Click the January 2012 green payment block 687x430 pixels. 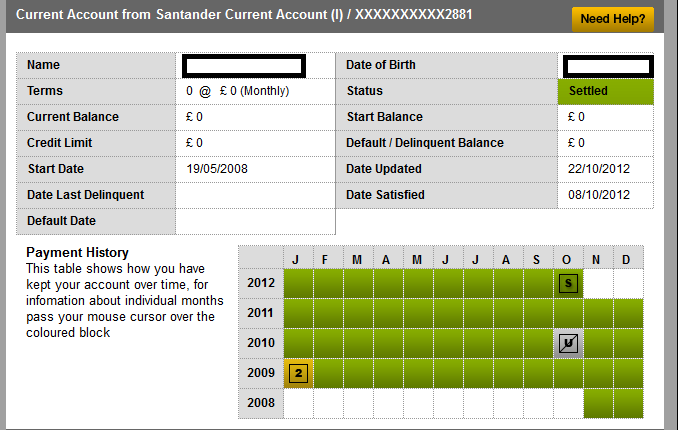click(298, 284)
